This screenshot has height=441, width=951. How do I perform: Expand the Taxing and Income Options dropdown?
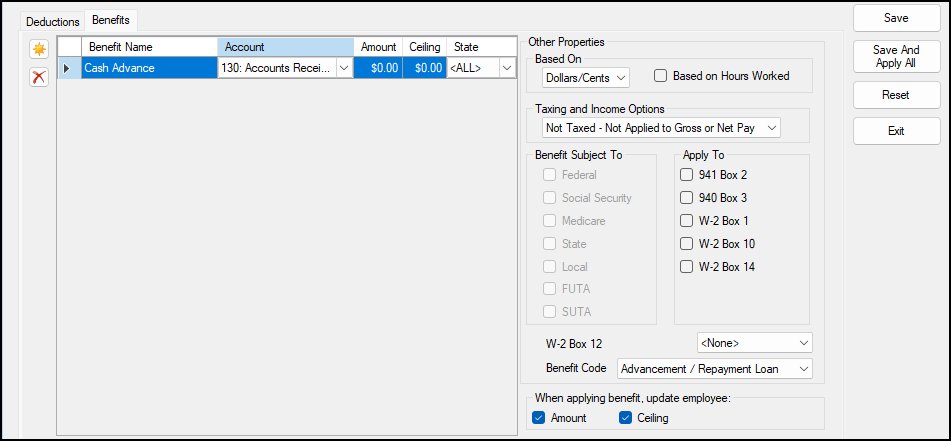point(660,128)
